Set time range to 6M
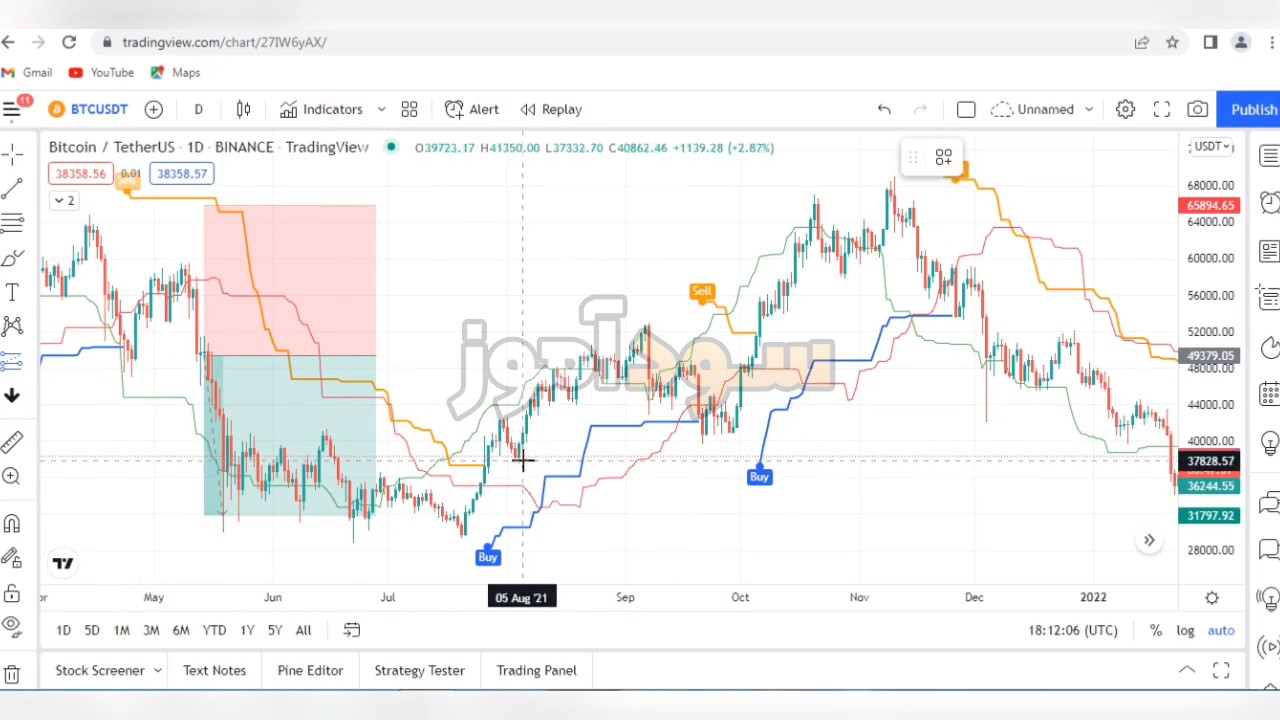Image resolution: width=1280 pixels, height=720 pixels. click(x=181, y=630)
